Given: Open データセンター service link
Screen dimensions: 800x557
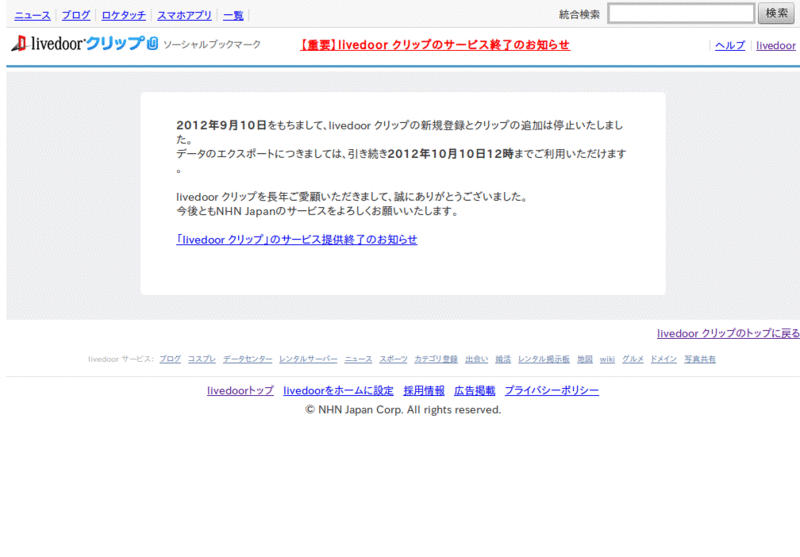Looking at the screenshot, I should click(x=247, y=359).
